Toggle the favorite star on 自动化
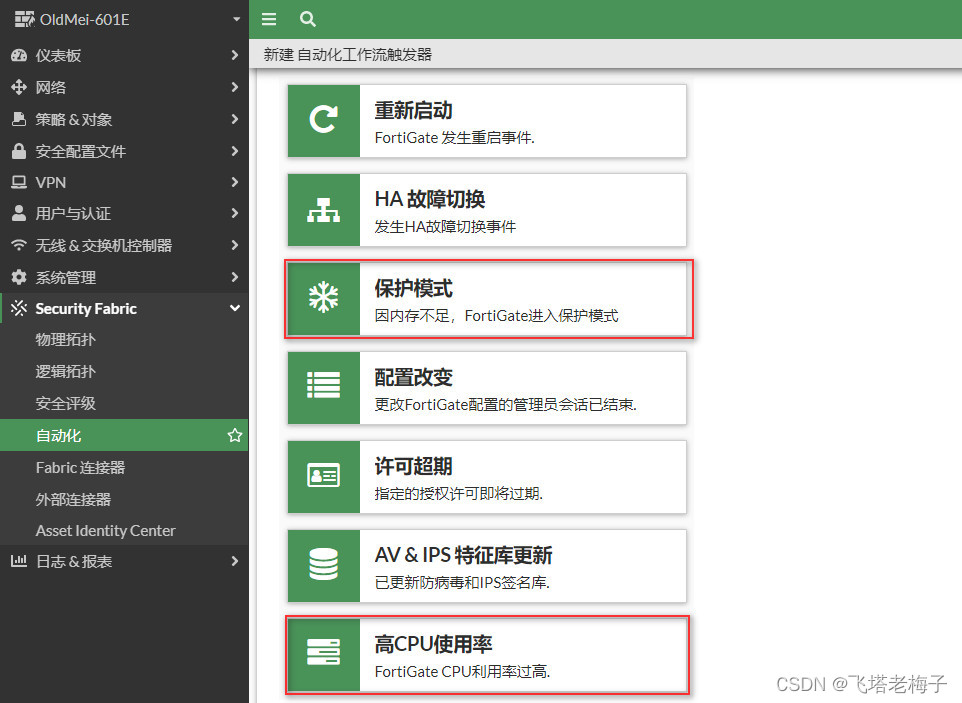 (x=235, y=436)
